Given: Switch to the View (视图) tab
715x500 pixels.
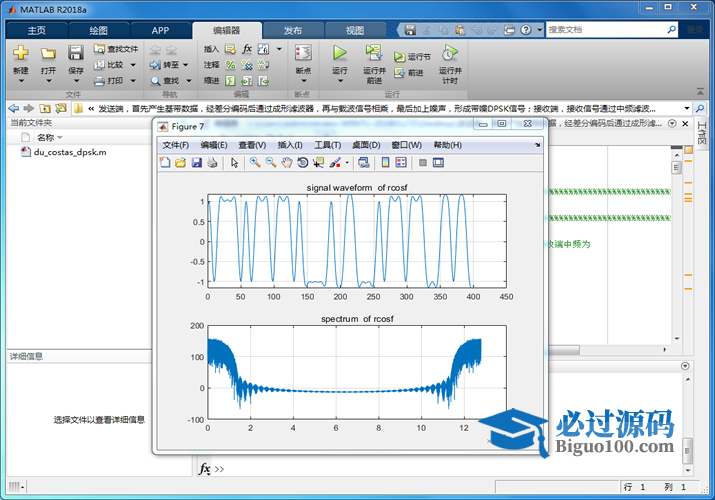Looking at the screenshot, I should 355,31.
